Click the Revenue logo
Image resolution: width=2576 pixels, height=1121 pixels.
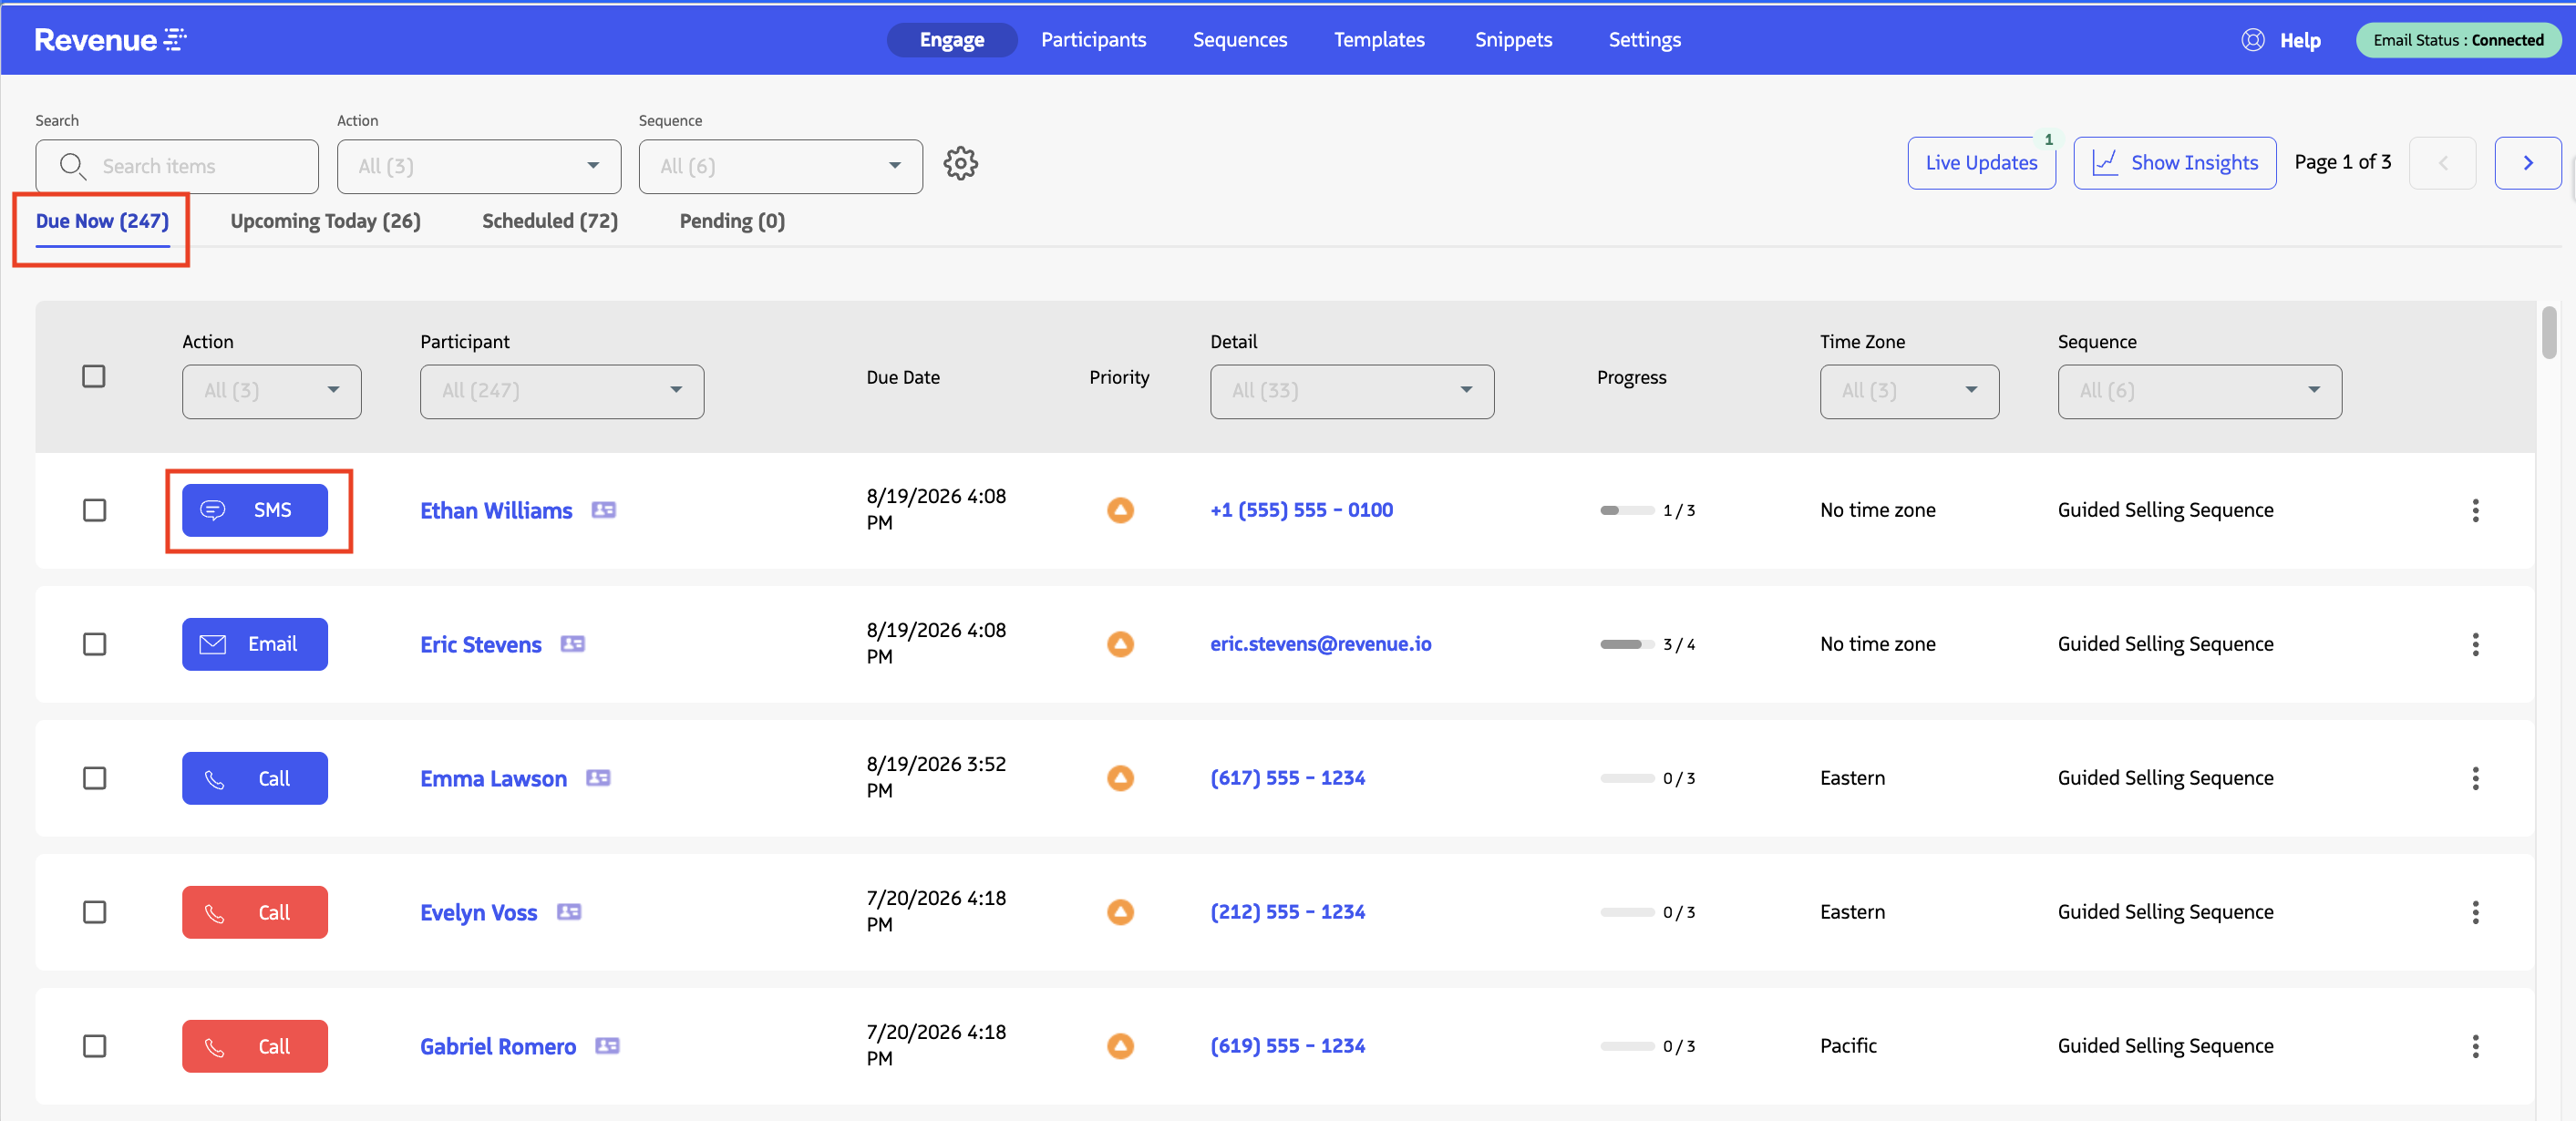click(110, 40)
